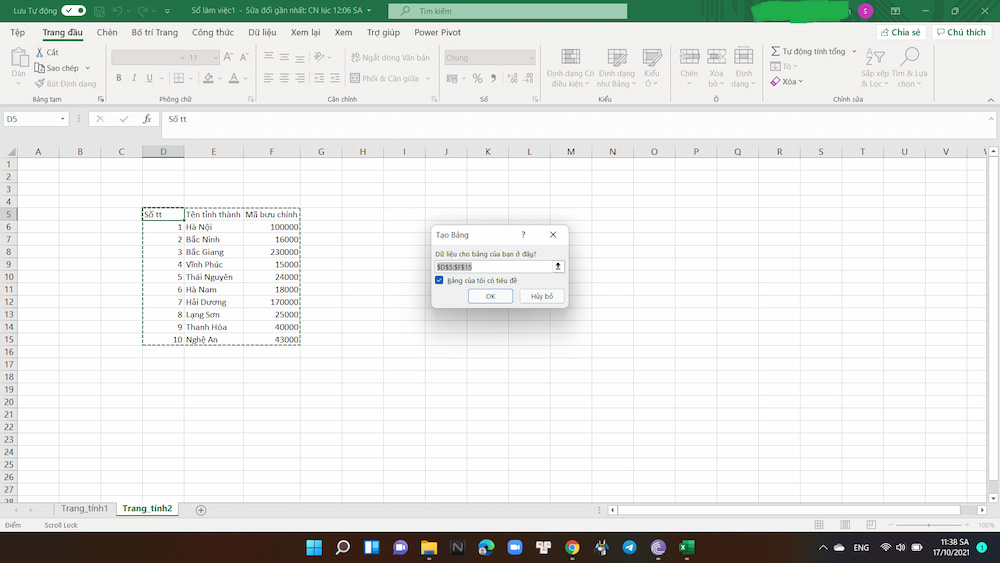Click the Paste (Dán) clipboard icon
Screen dimensions: 1000x563
coord(18,58)
